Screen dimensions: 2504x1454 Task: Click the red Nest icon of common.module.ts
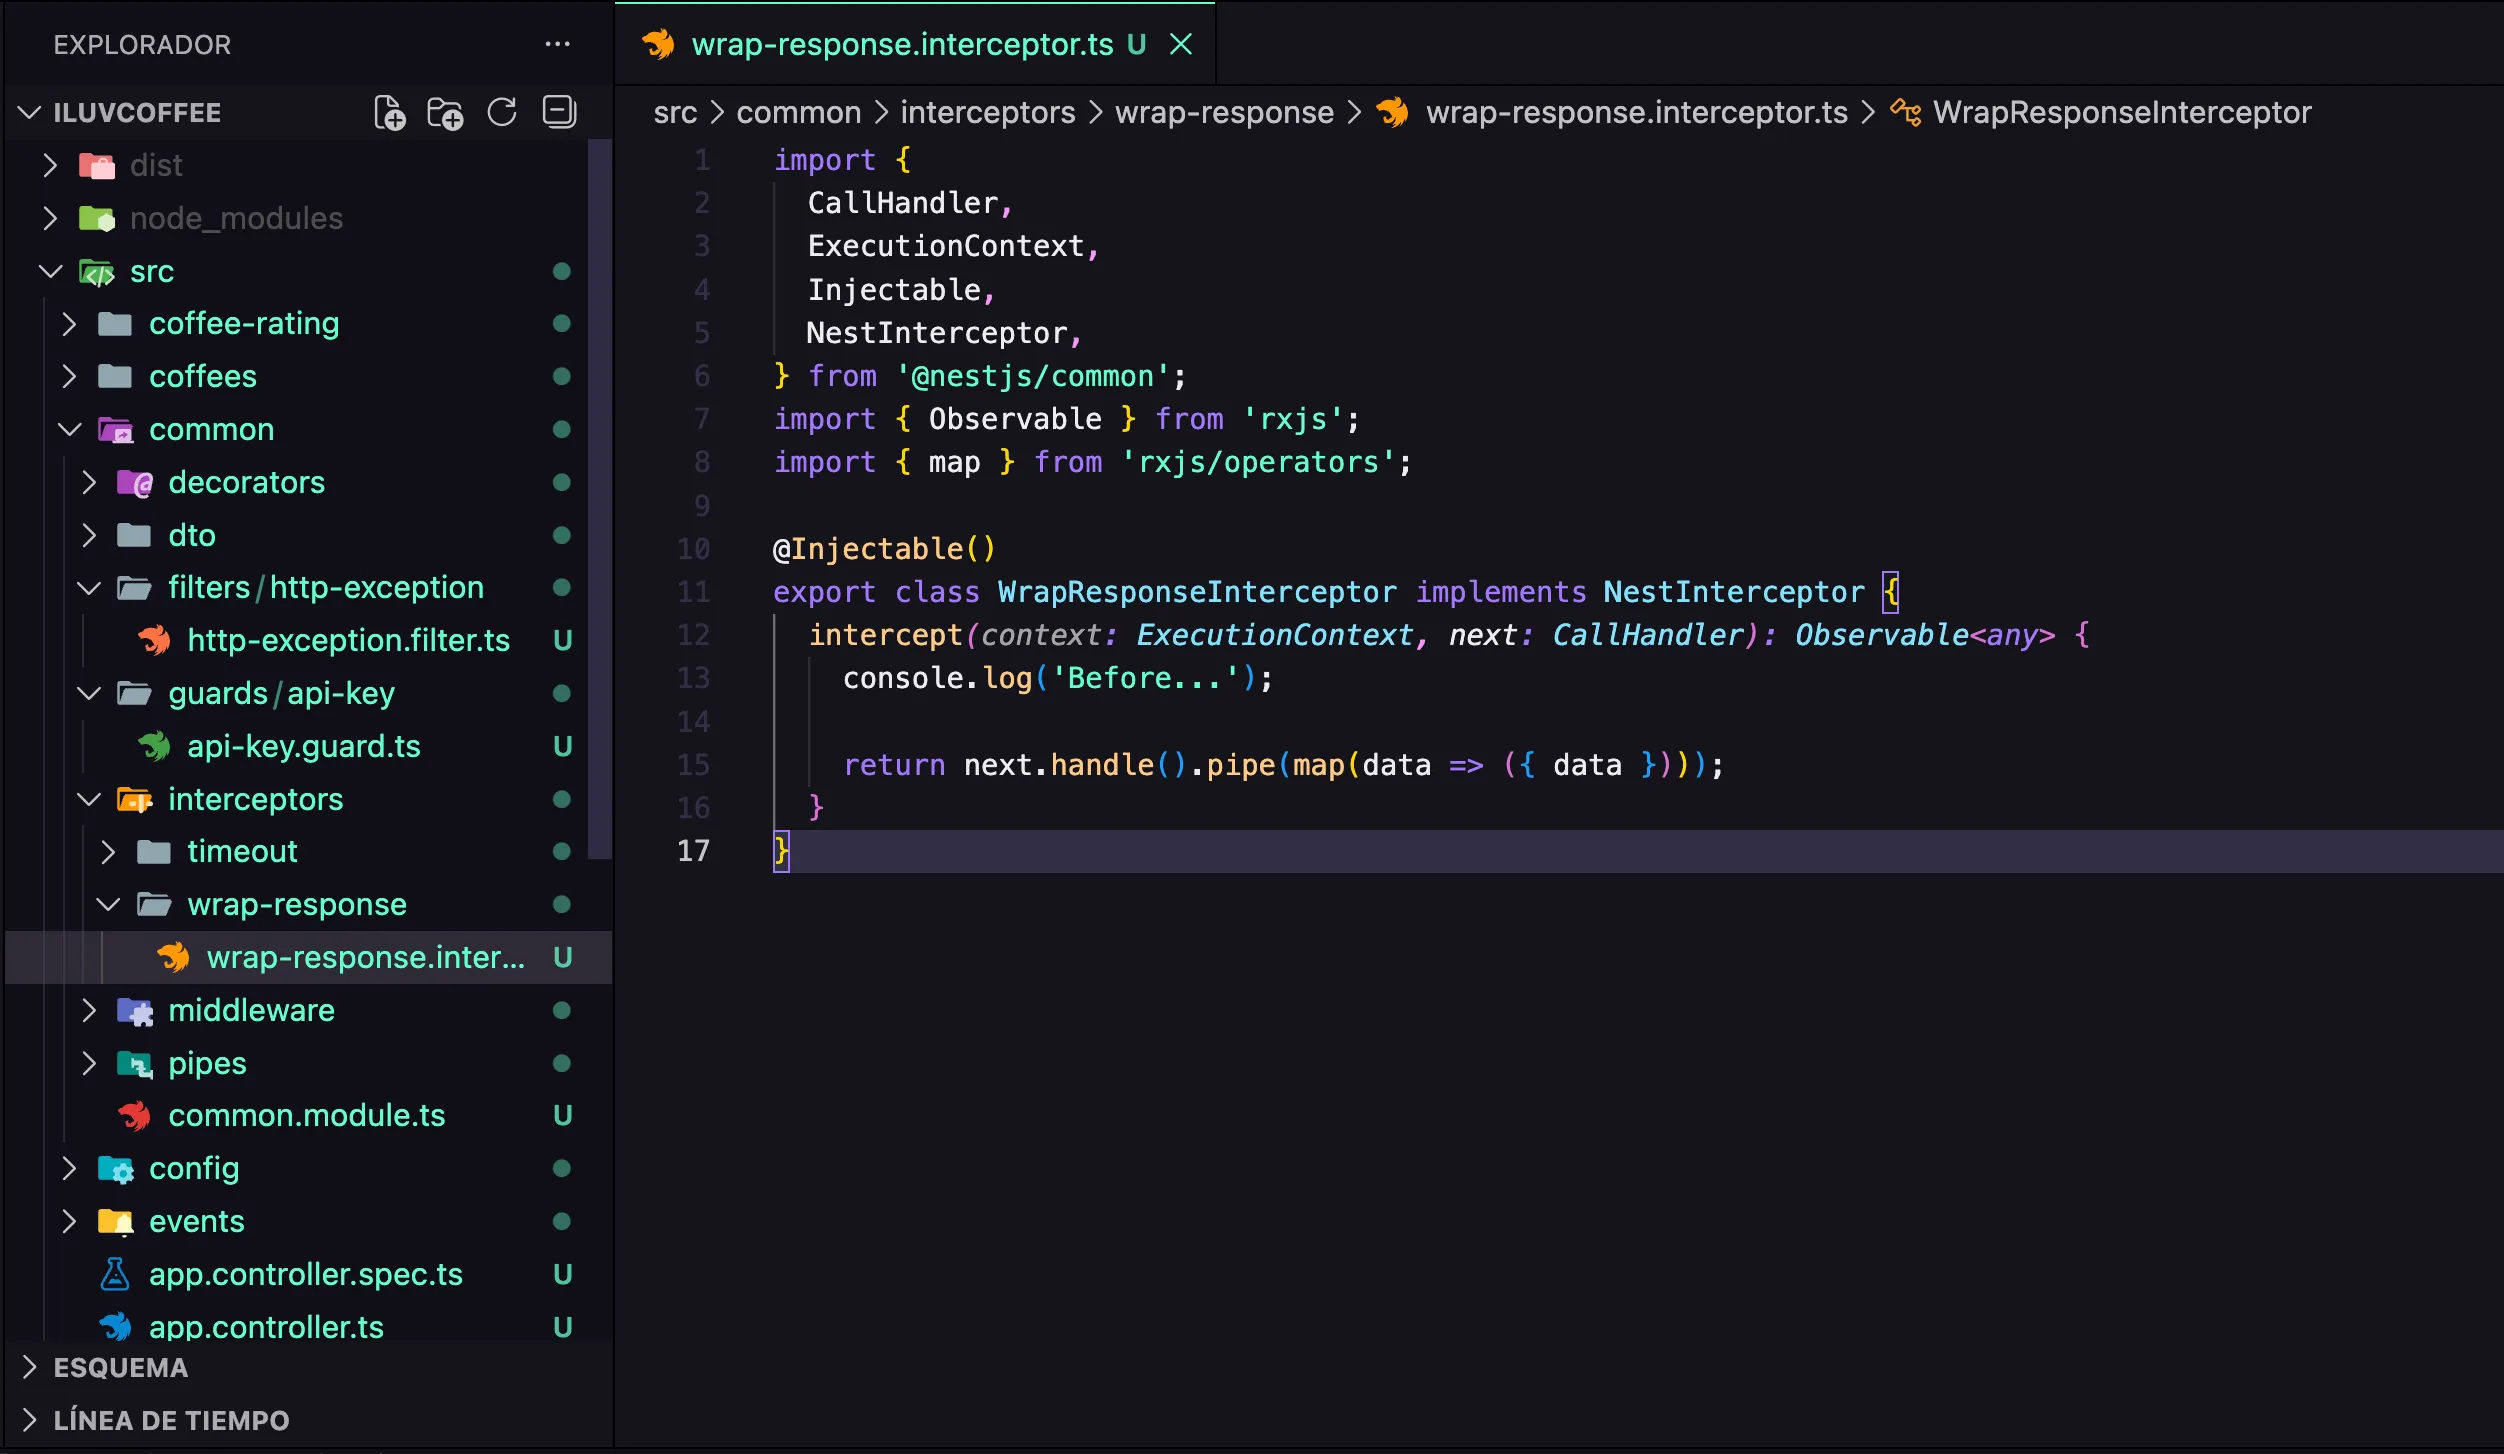(134, 1116)
